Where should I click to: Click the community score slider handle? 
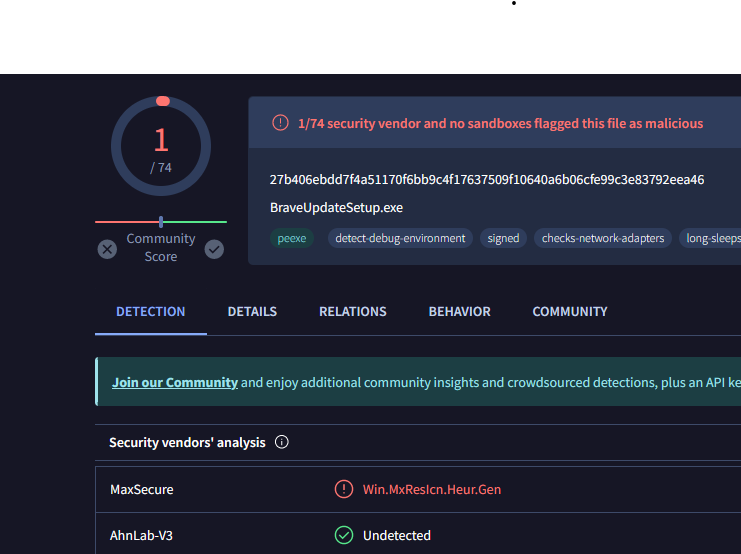point(161,221)
